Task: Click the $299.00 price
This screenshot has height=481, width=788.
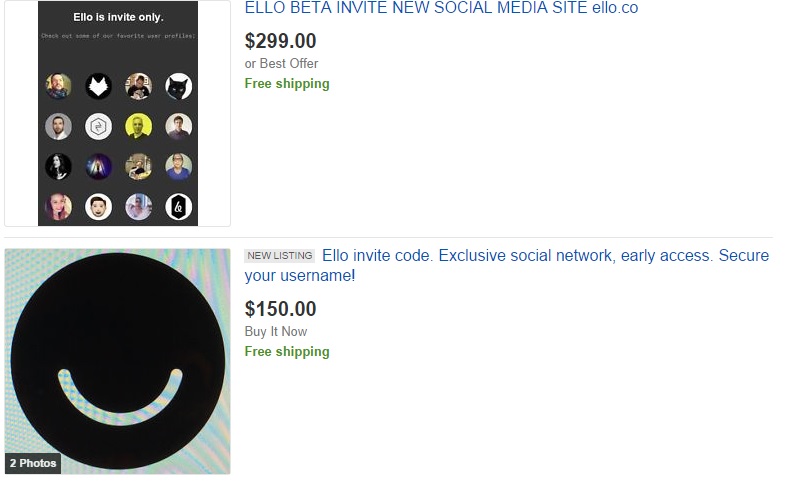Action: point(280,41)
